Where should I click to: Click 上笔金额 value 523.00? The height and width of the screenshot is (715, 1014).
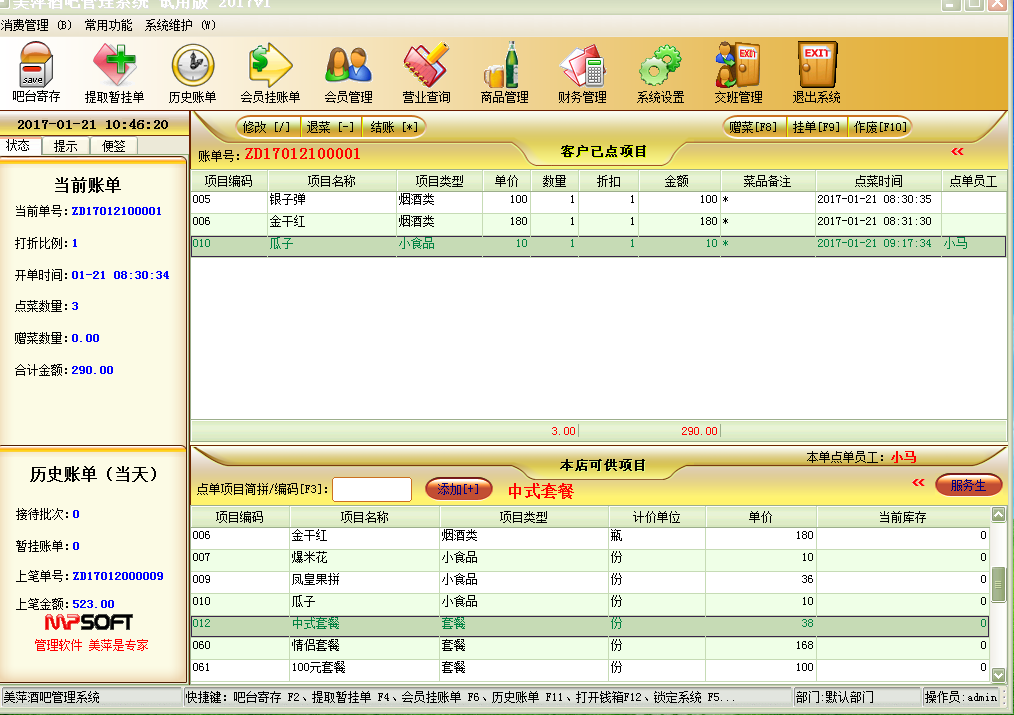[x=93, y=604]
